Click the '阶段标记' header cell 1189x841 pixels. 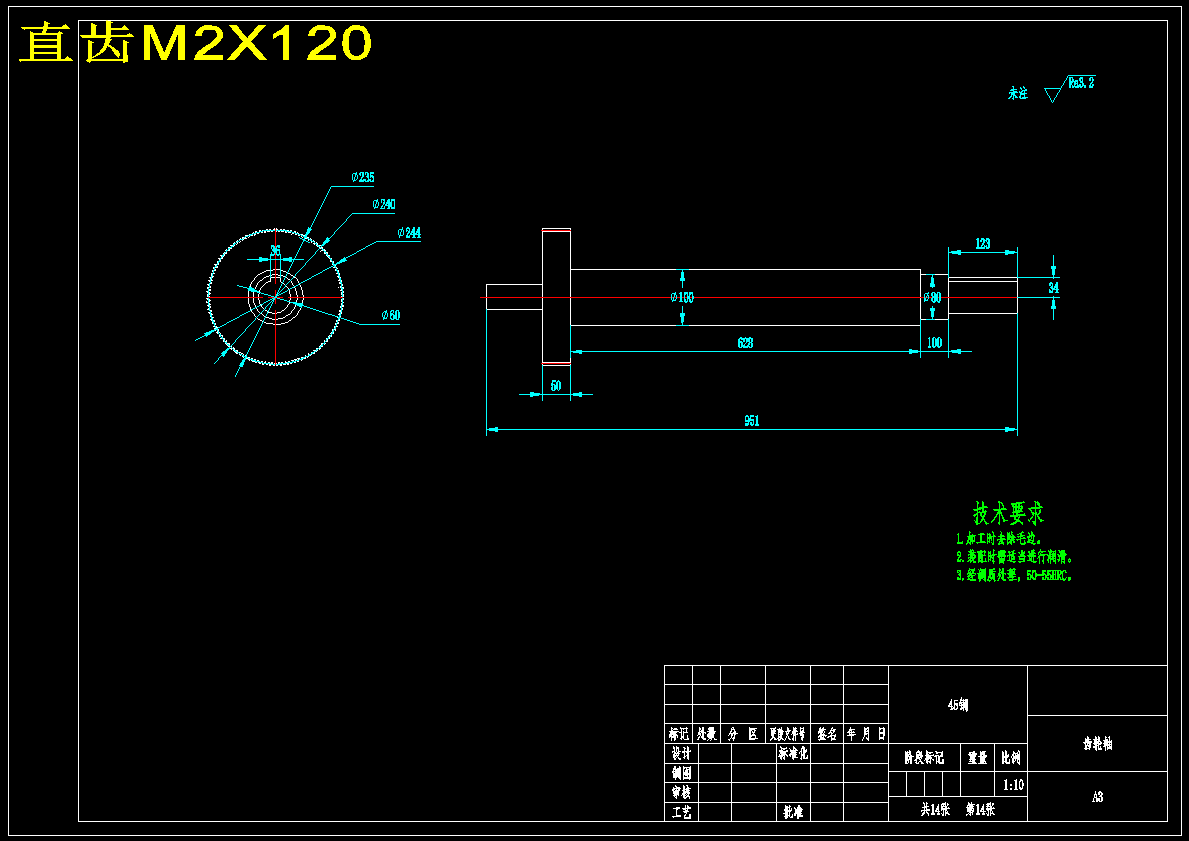point(924,758)
